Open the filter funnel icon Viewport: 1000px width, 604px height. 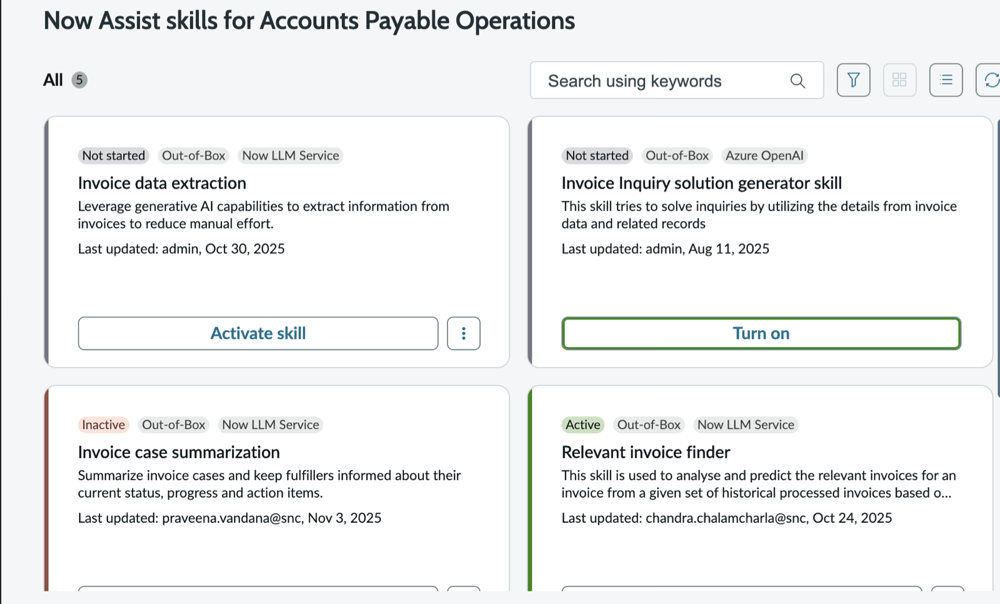[853, 80]
